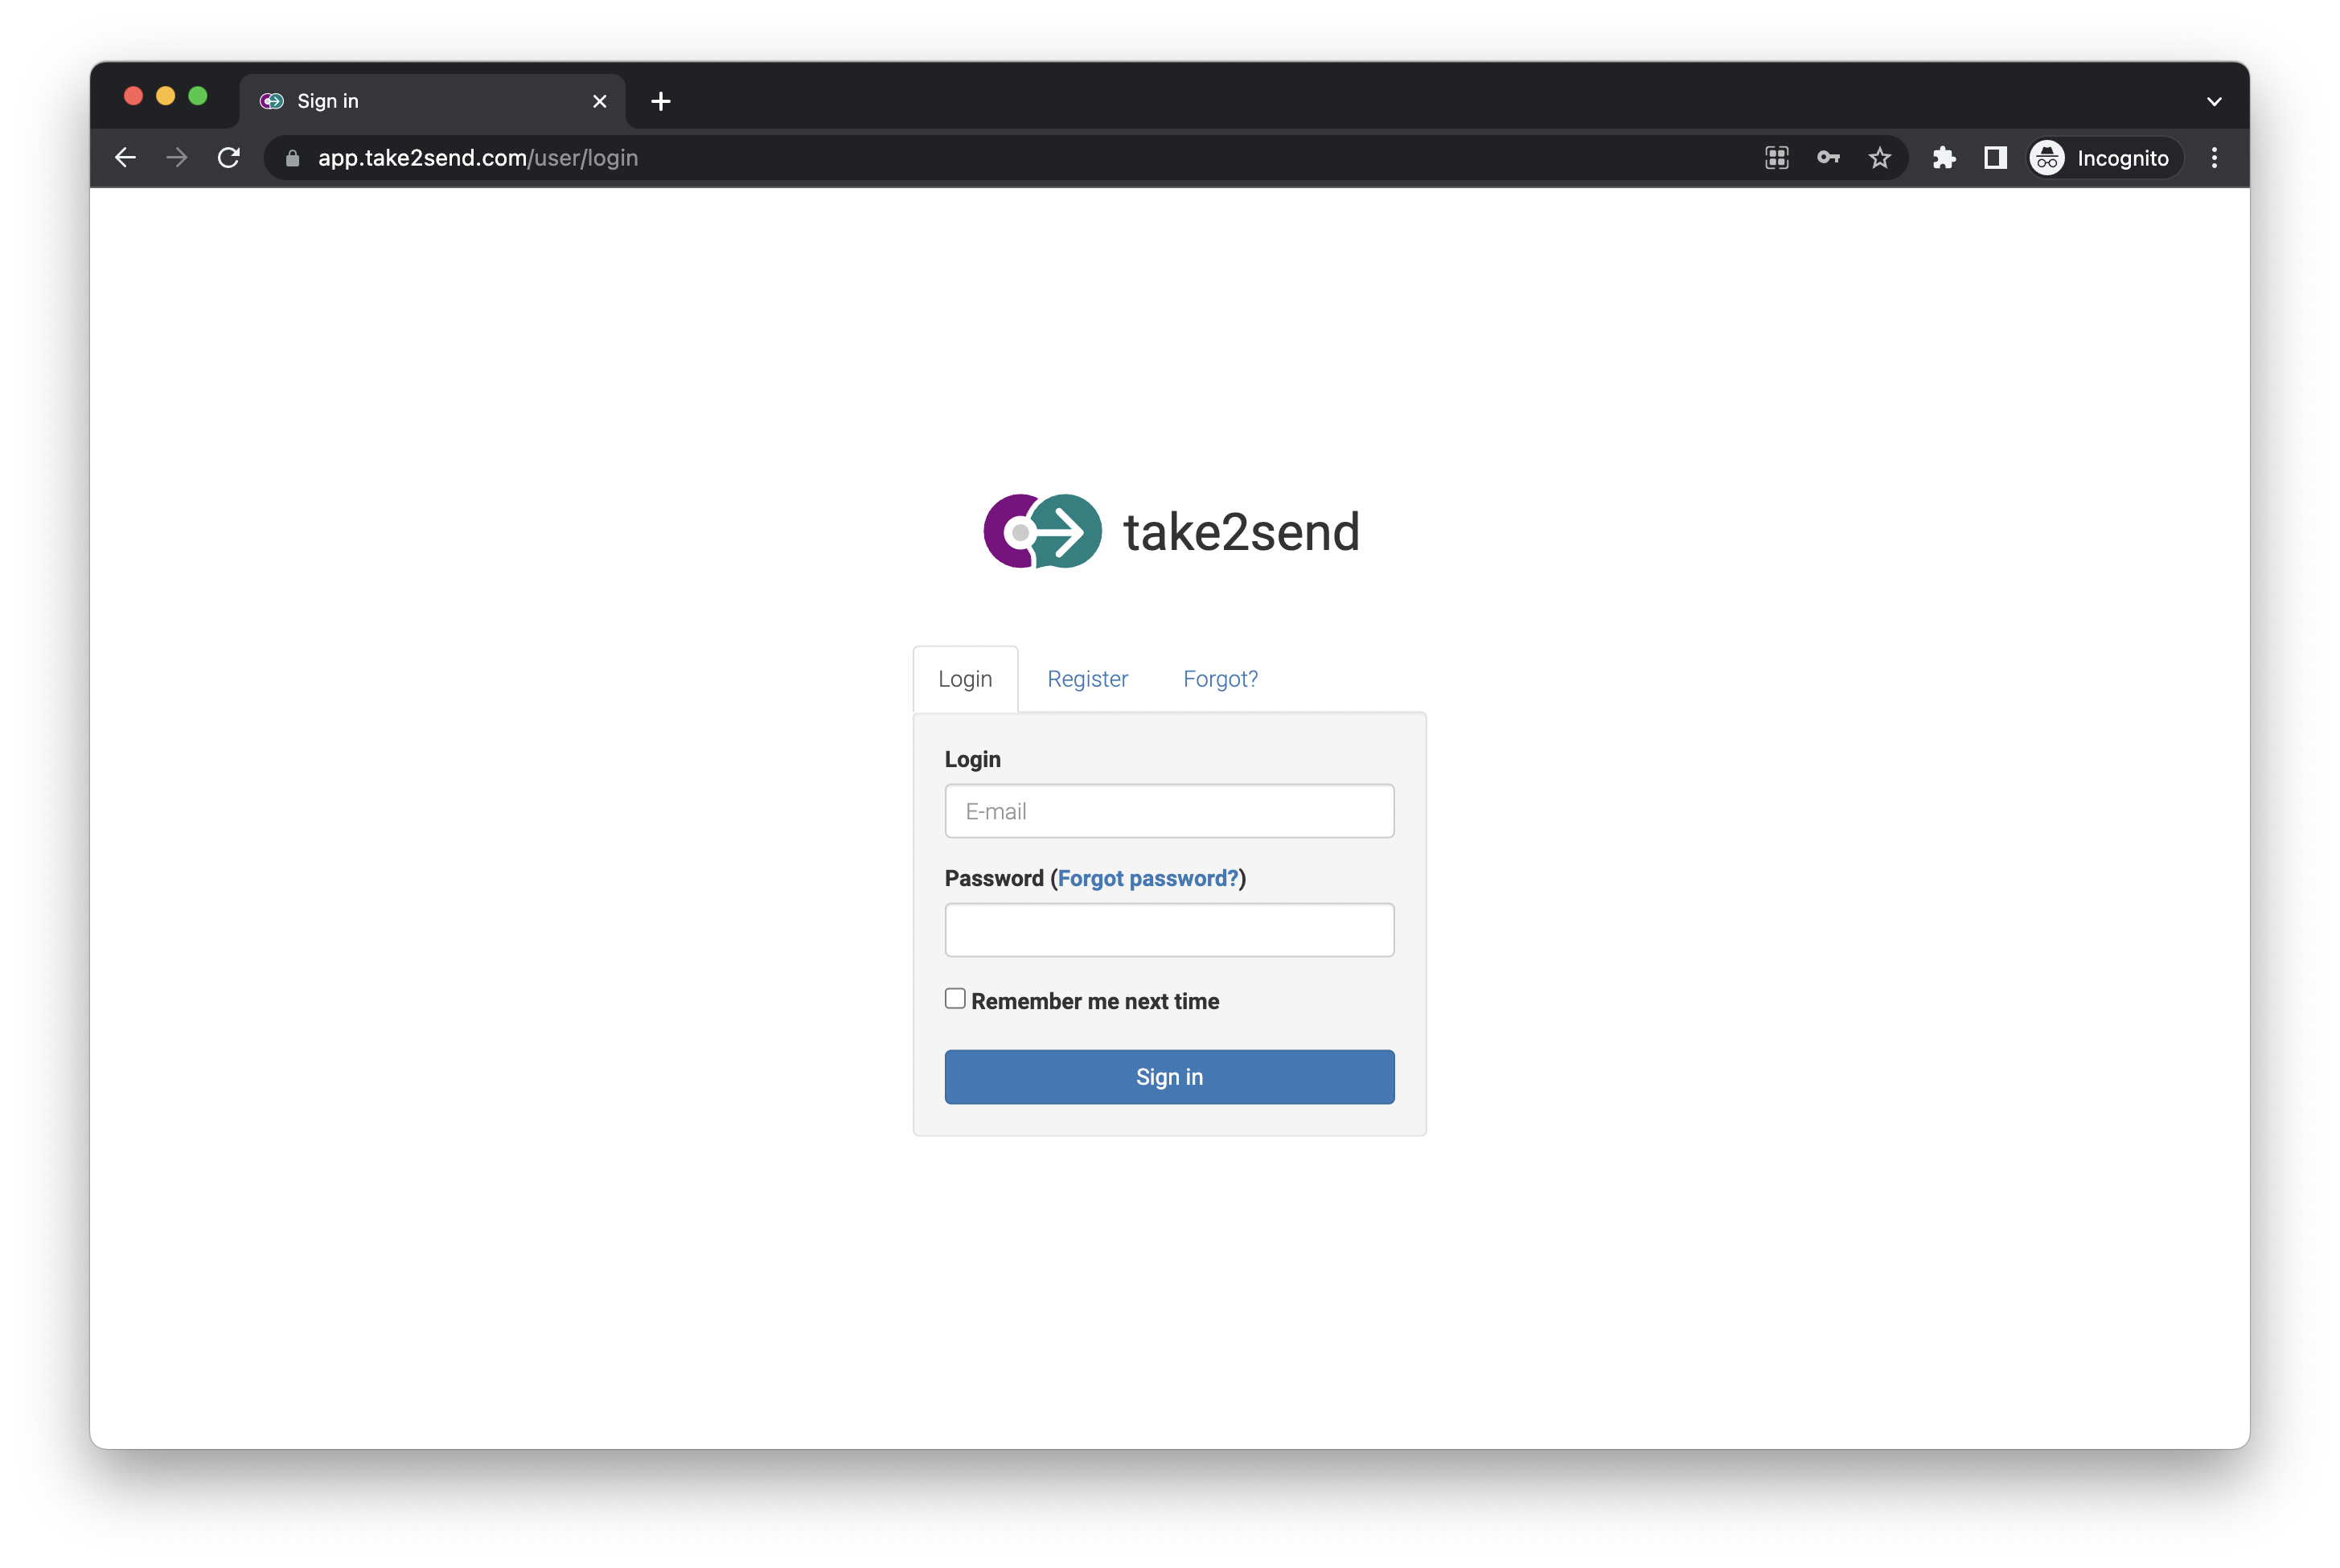
Task: Click the green maximize window button
Action: tap(198, 96)
